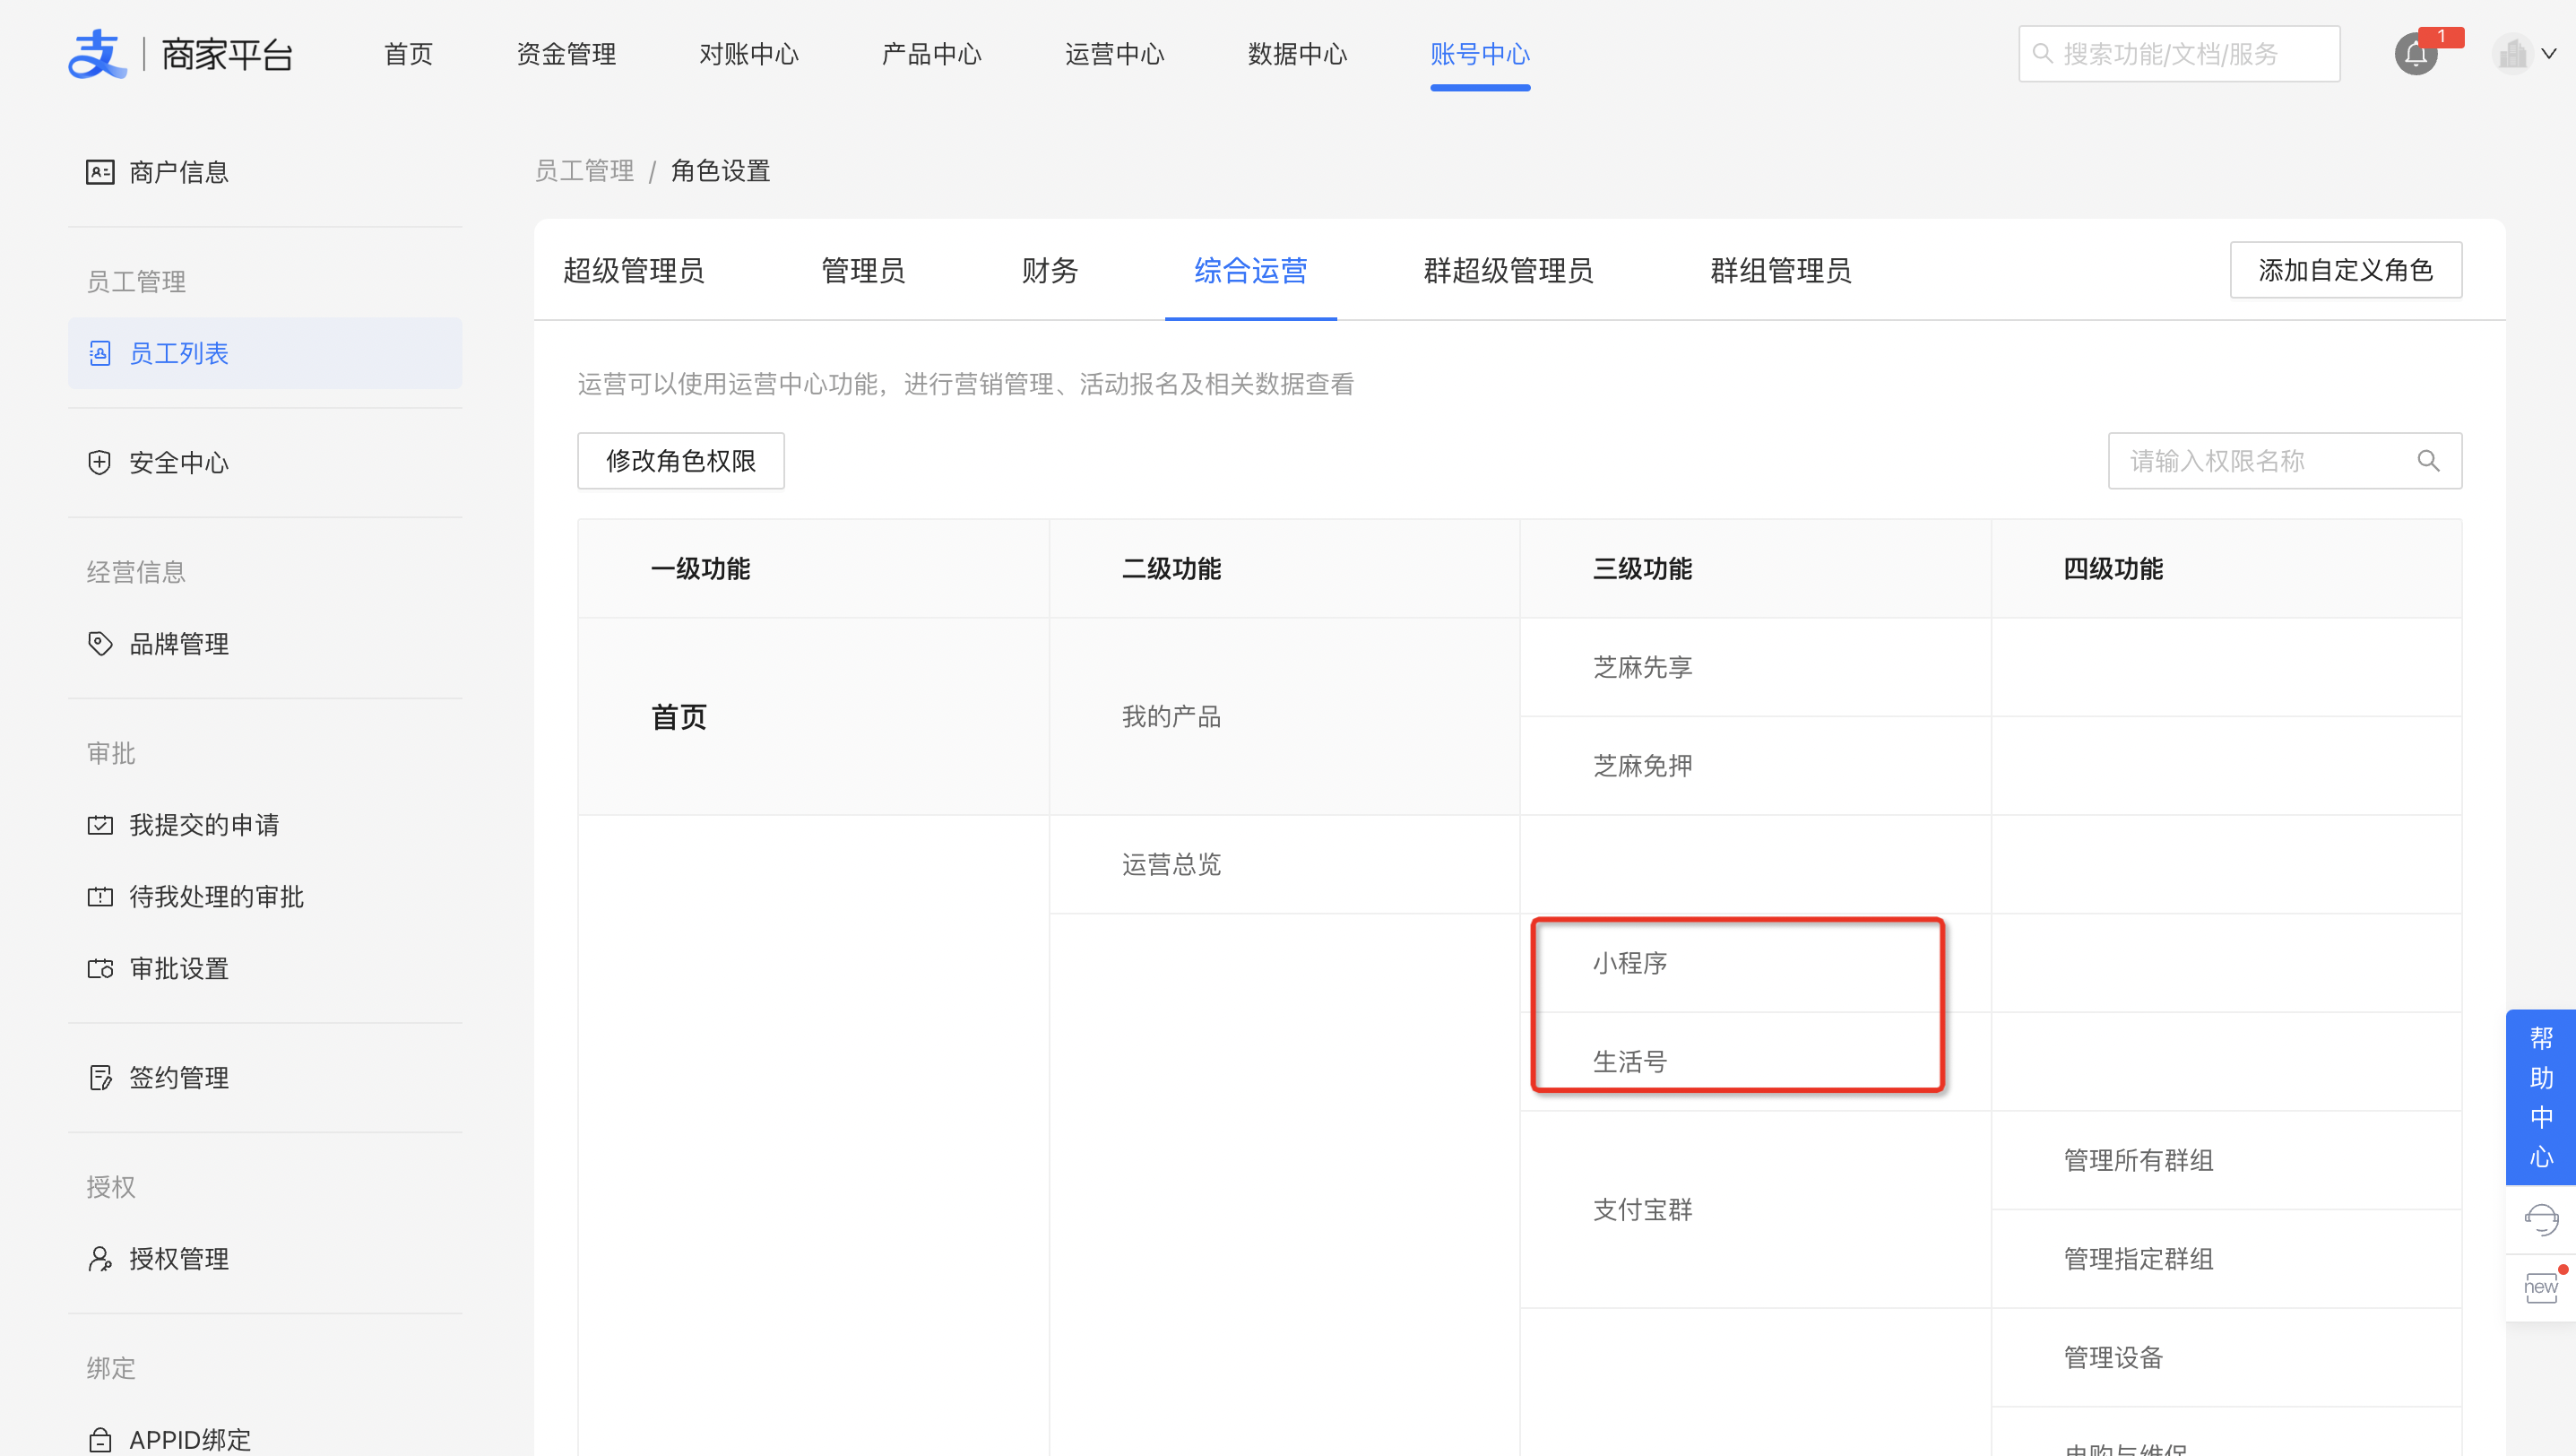
Task: Click 首页 first-level function cell
Action: tap(814, 716)
